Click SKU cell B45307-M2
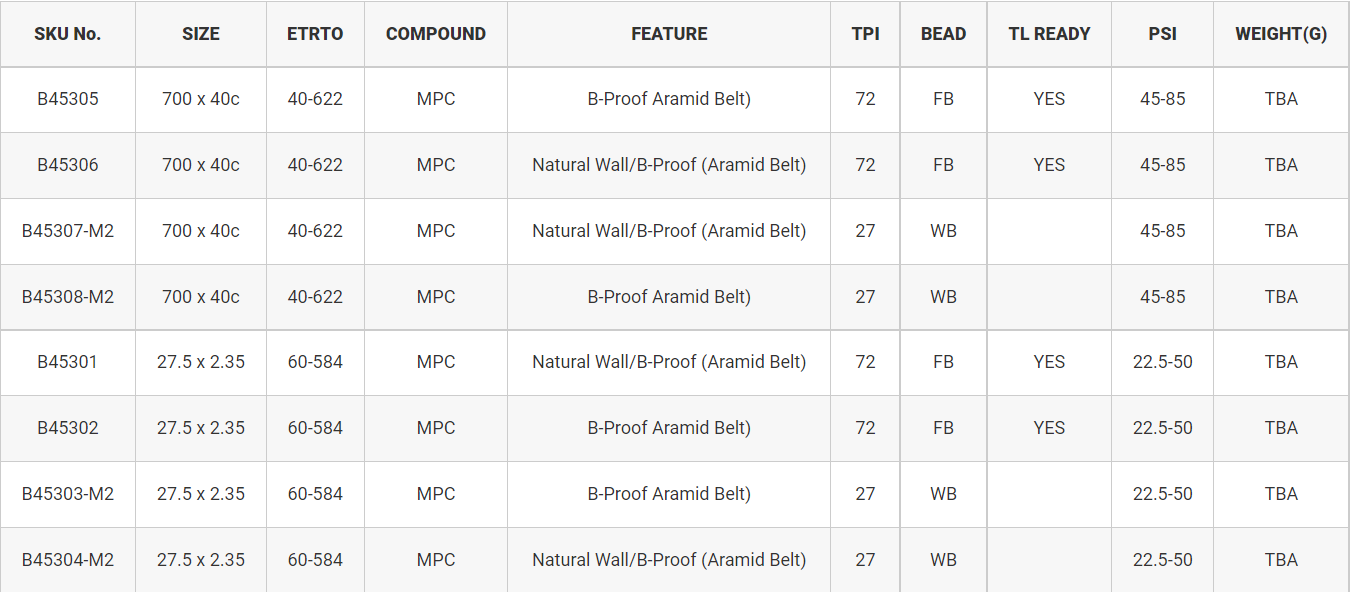The image size is (1351, 592). 68,231
